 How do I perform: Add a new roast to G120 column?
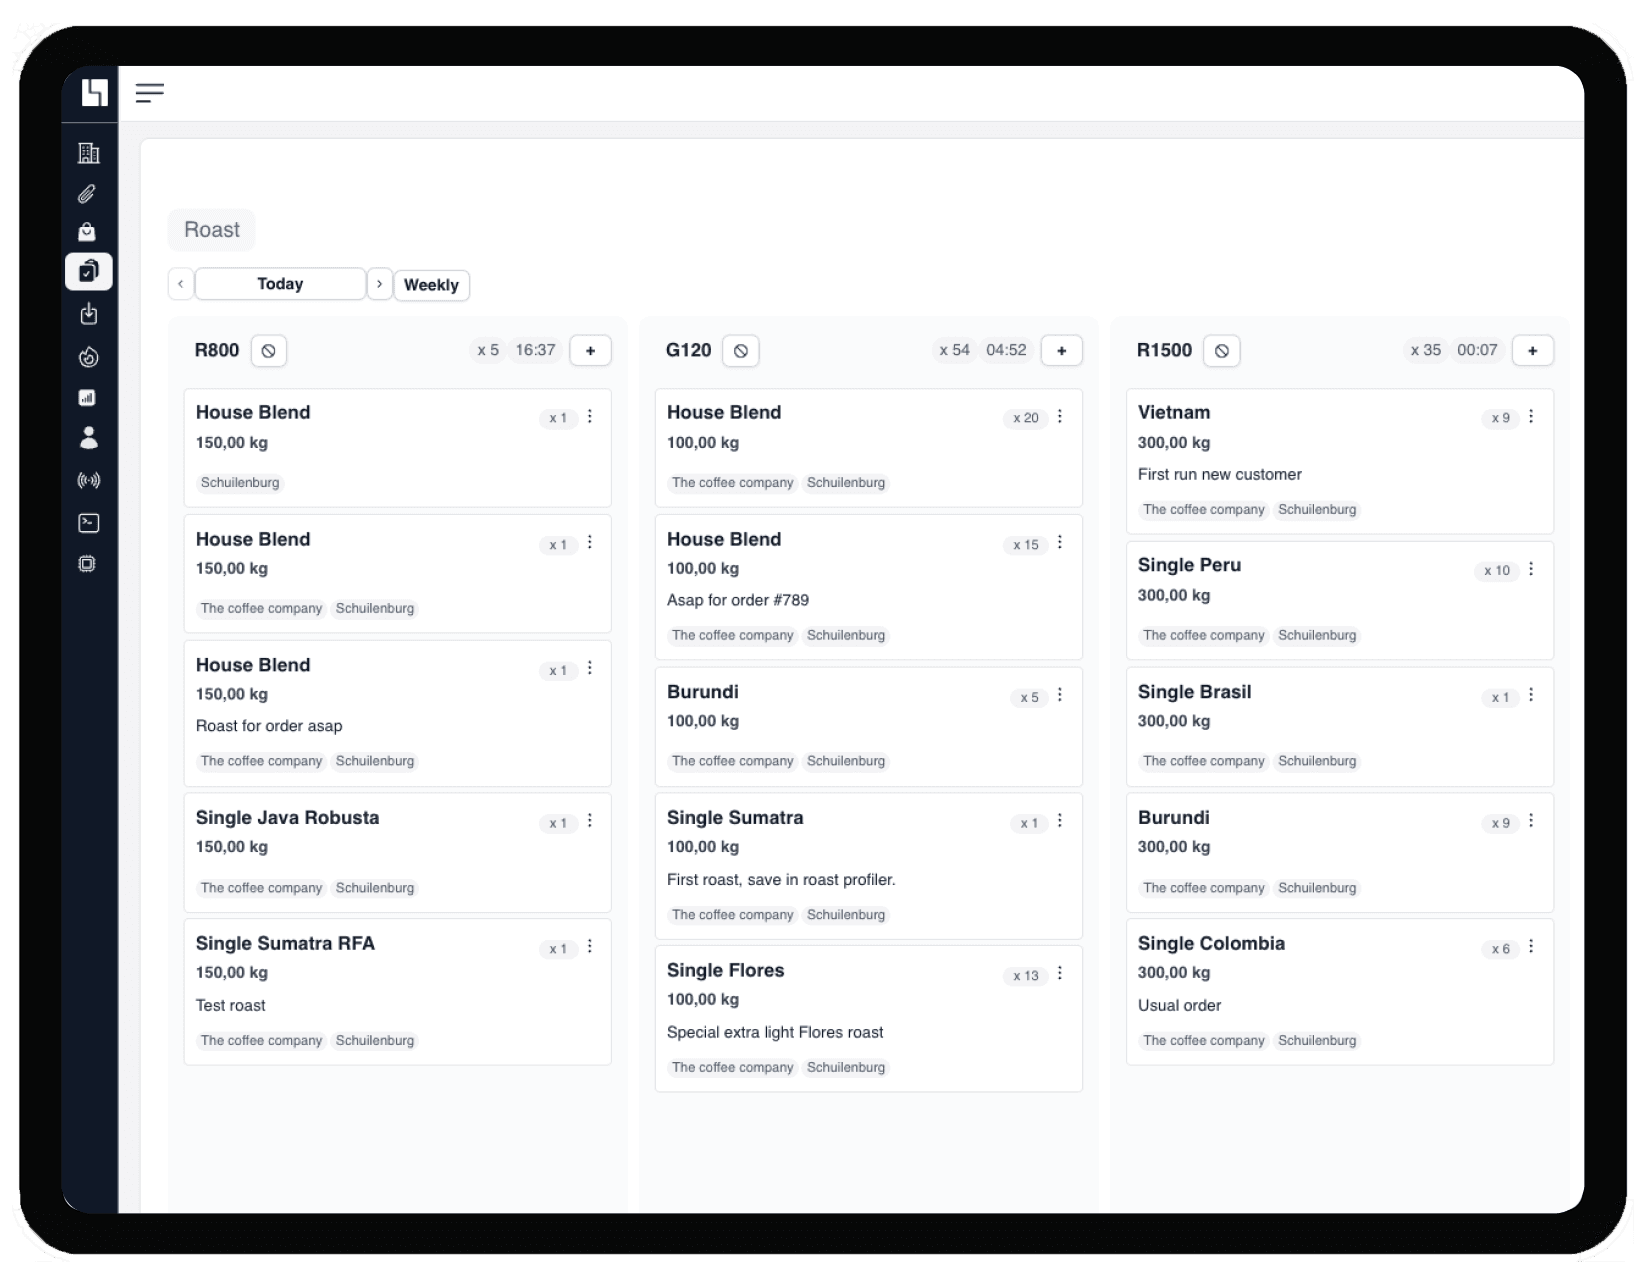[x=1061, y=351]
